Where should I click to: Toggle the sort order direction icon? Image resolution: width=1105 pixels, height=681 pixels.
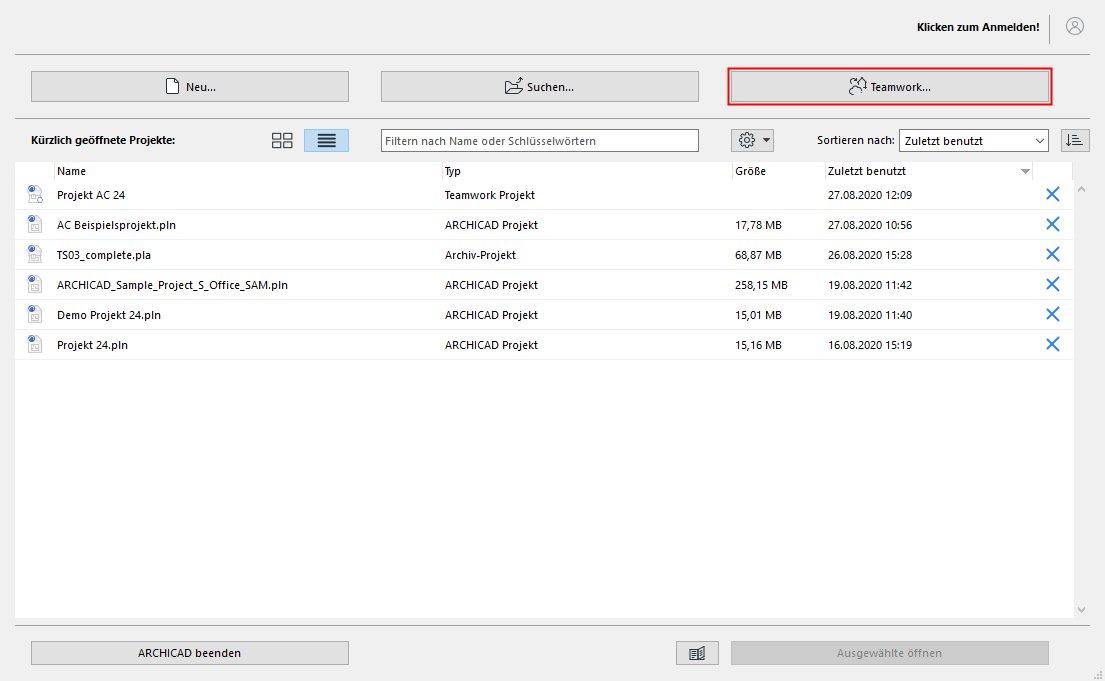[1075, 140]
